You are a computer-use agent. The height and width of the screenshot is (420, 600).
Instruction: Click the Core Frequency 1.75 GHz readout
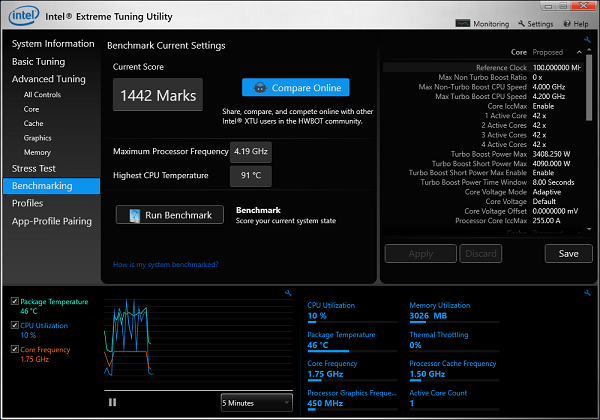(352, 370)
